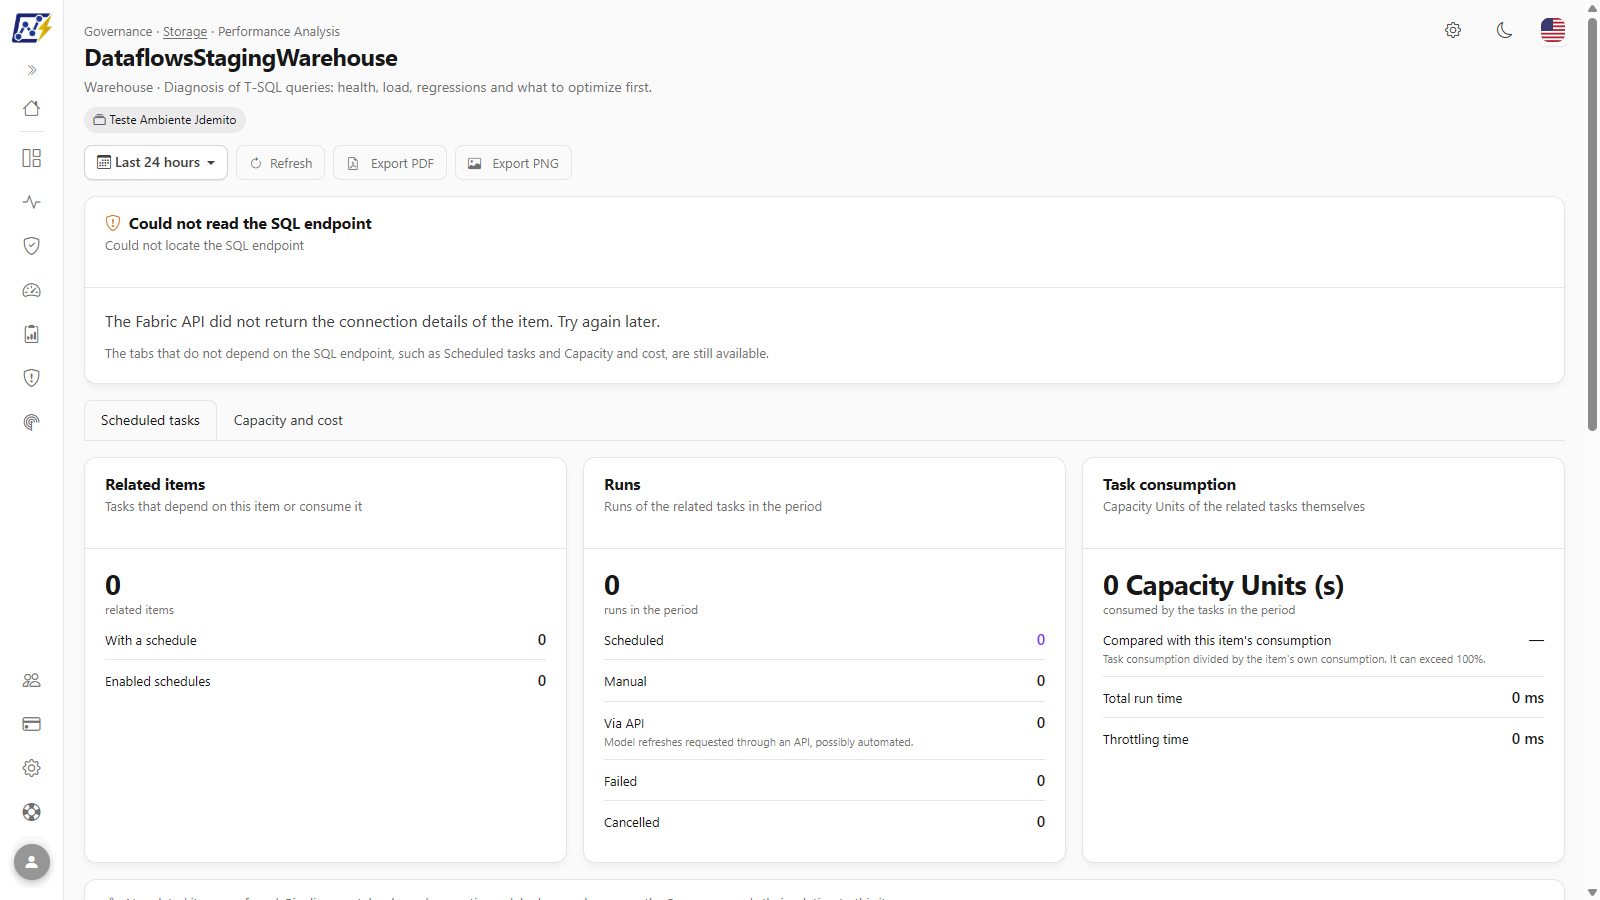
Task: Open the help lifebuoy icon in sidebar
Action: (32, 812)
